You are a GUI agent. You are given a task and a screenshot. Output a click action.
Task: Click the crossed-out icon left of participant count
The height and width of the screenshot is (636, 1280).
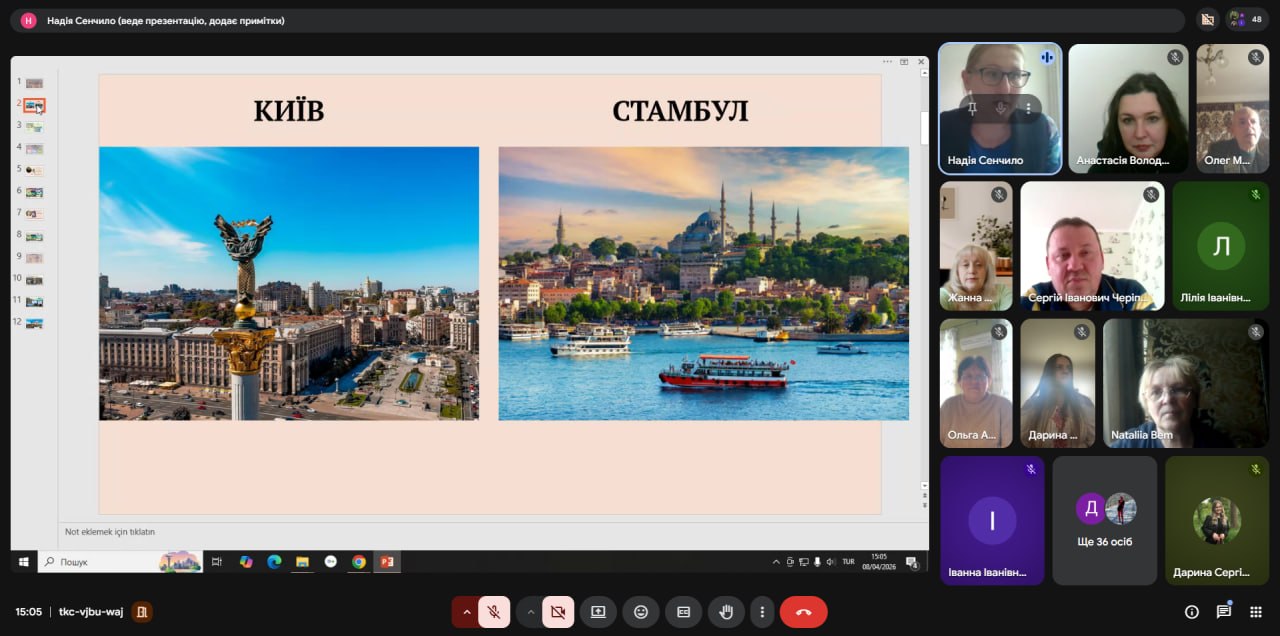(1208, 19)
